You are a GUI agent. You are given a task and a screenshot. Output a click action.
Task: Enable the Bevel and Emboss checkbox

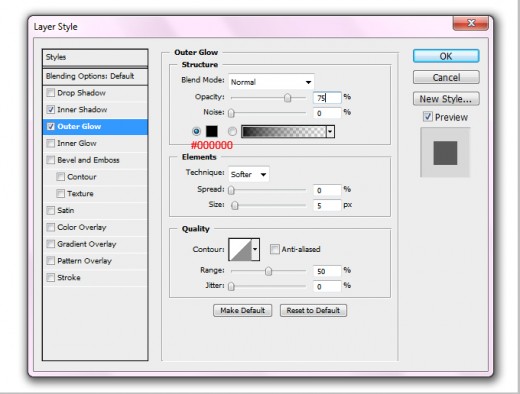click(x=51, y=160)
